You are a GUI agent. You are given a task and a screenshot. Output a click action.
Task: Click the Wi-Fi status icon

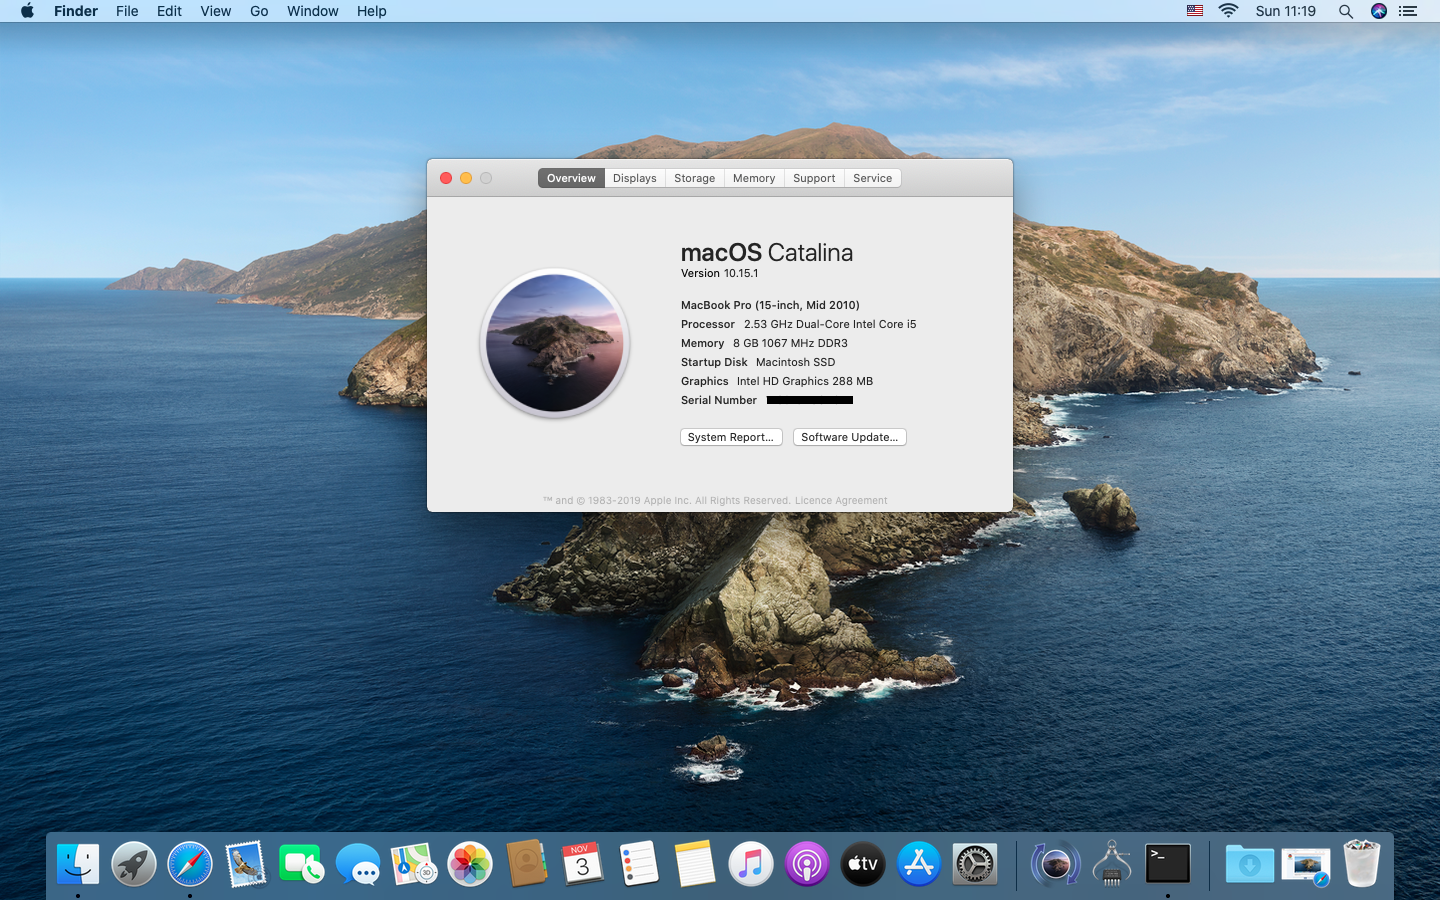pyautogui.click(x=1229, y=11)
